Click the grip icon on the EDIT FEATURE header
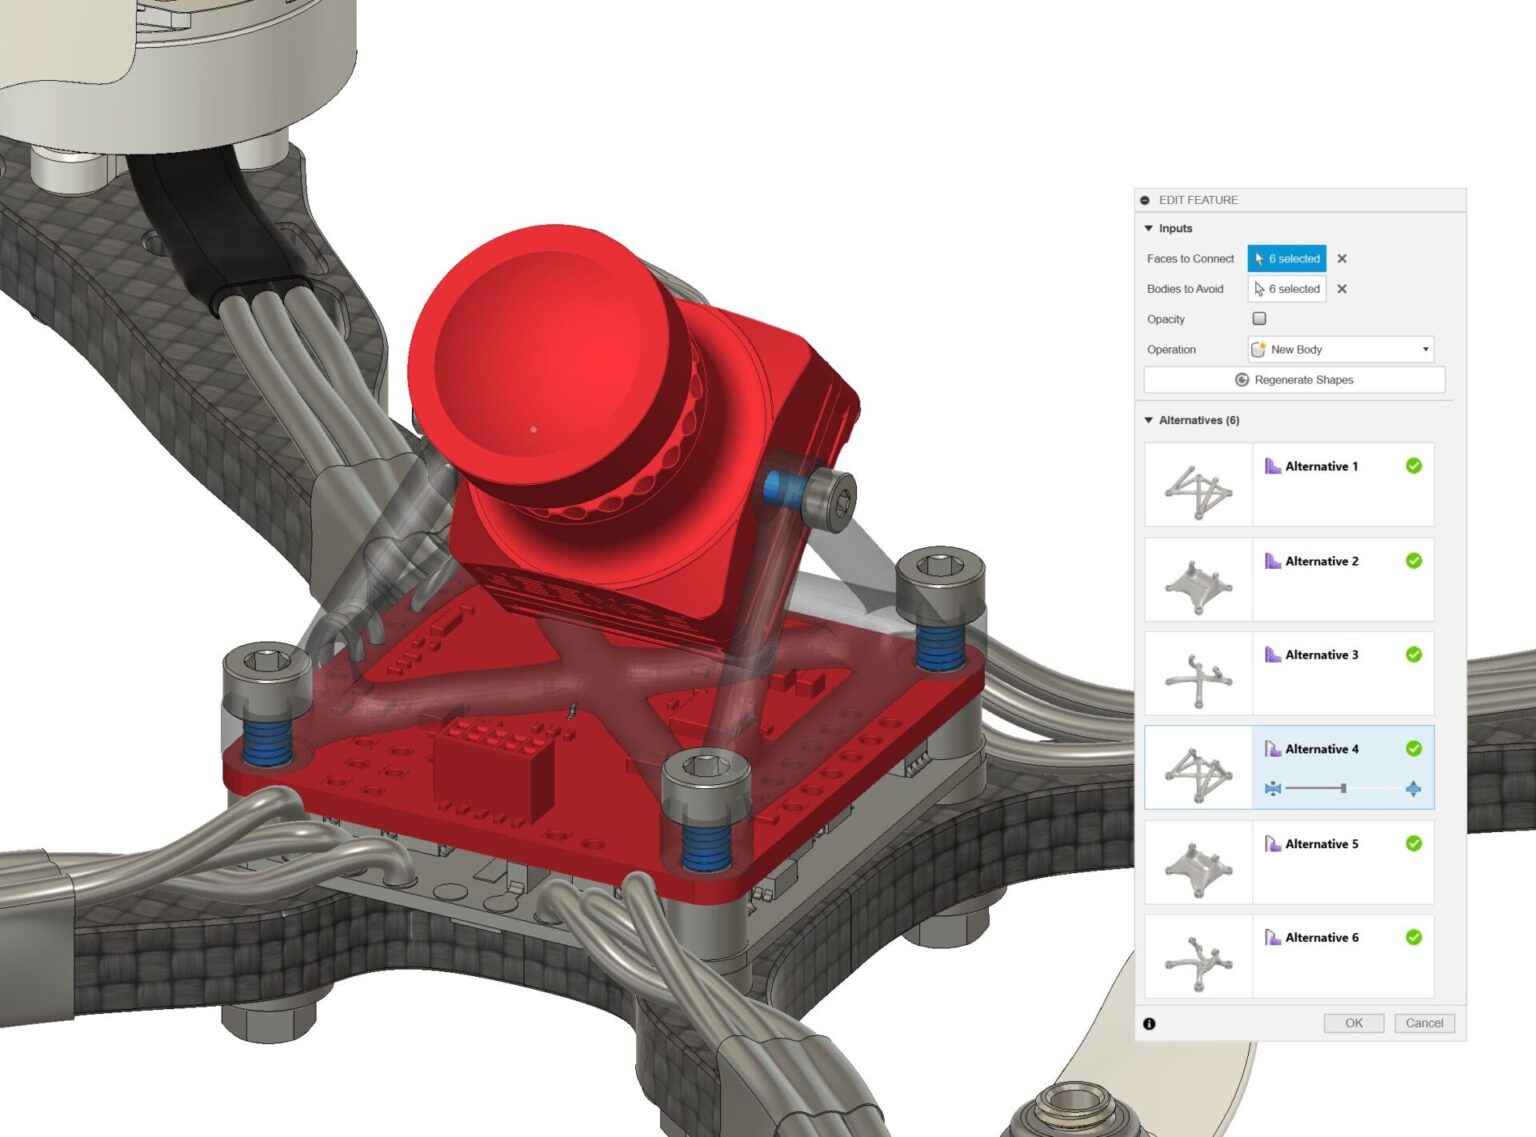This screenshot has height=1137, width=1536. pyautogui.click(x=1143, y=199)
